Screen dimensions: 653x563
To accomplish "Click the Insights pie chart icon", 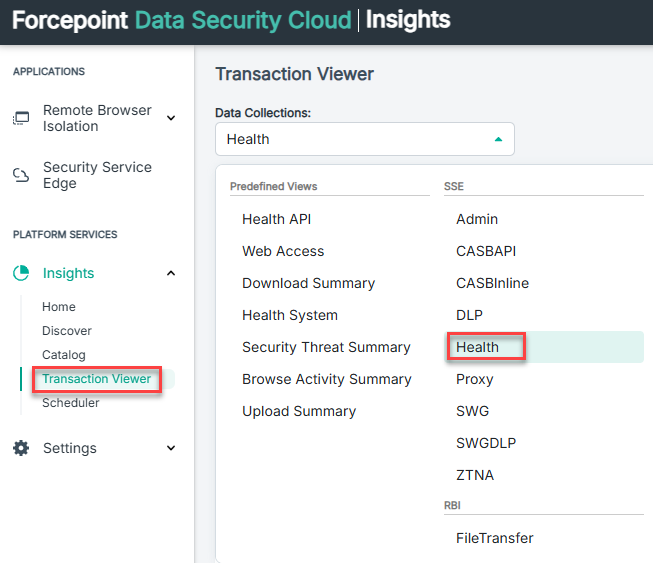I will [x=21, y=273].
